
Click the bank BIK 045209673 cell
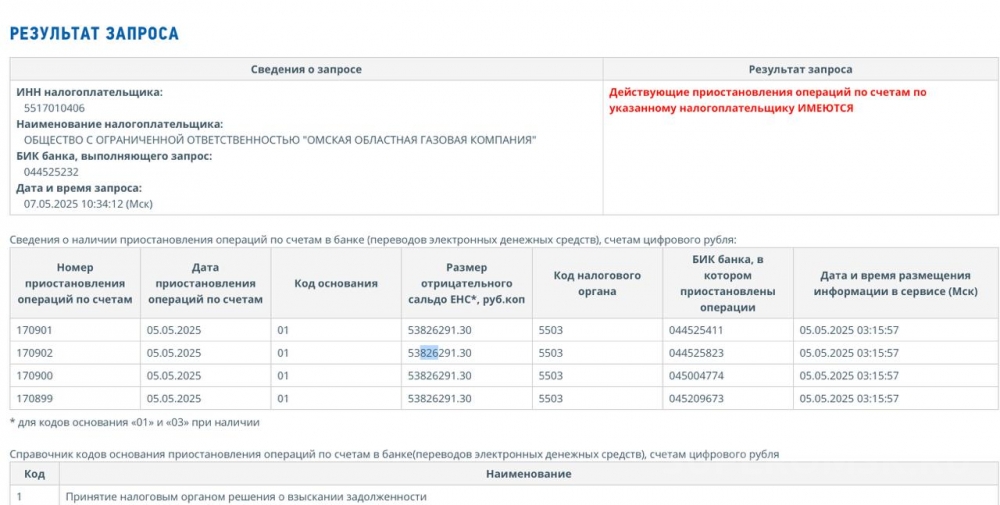[x=696, y=399]
